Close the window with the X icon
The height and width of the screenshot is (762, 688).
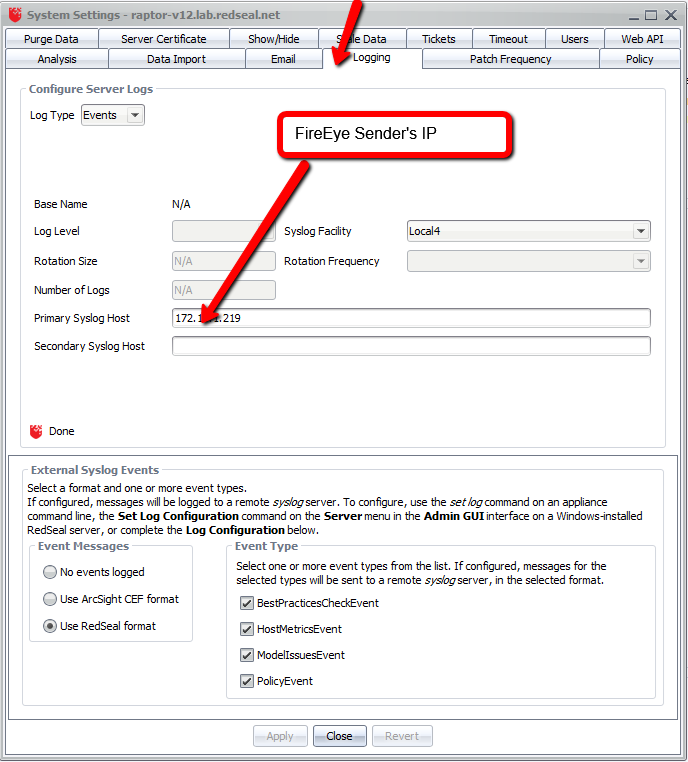coord(671,15)
